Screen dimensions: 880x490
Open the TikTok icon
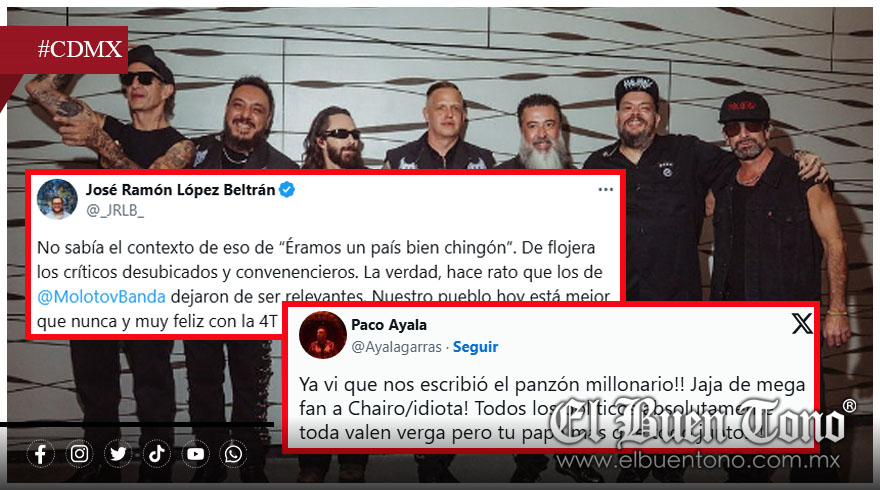[157, 454]
